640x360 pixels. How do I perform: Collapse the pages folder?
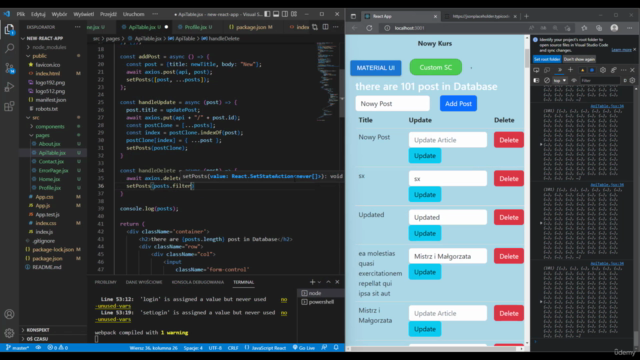42,135
